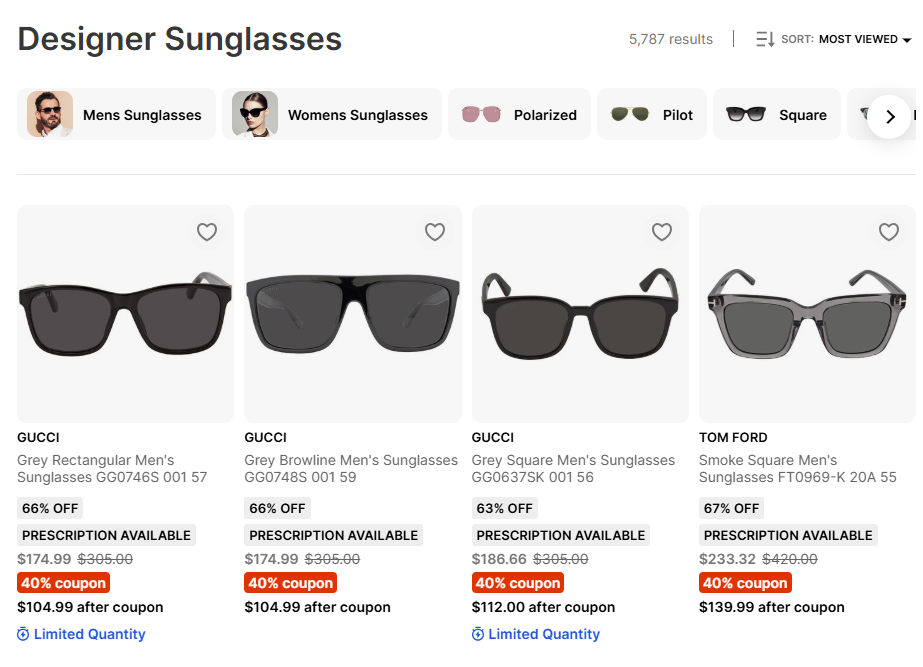This screenshot has height=667, width=923.
Task: Click Limited Quantity timer icon under GG0746S
Action: 24,634
